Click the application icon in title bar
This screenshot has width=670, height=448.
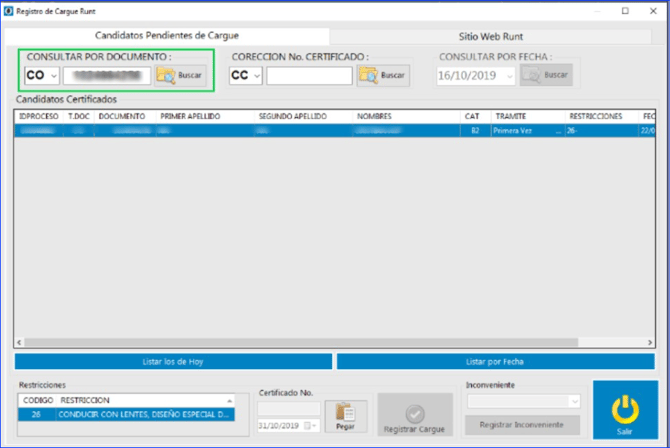pos(9,10)
